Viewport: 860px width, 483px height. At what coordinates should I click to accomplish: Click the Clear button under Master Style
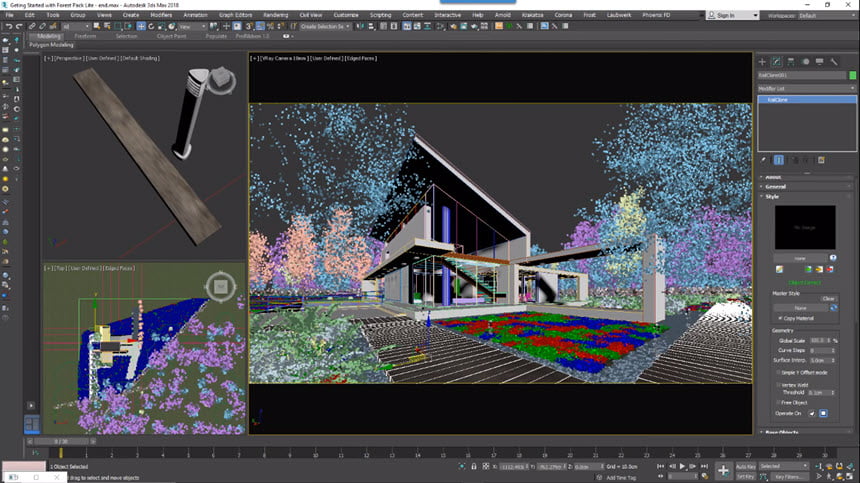(x=828, y=299)
